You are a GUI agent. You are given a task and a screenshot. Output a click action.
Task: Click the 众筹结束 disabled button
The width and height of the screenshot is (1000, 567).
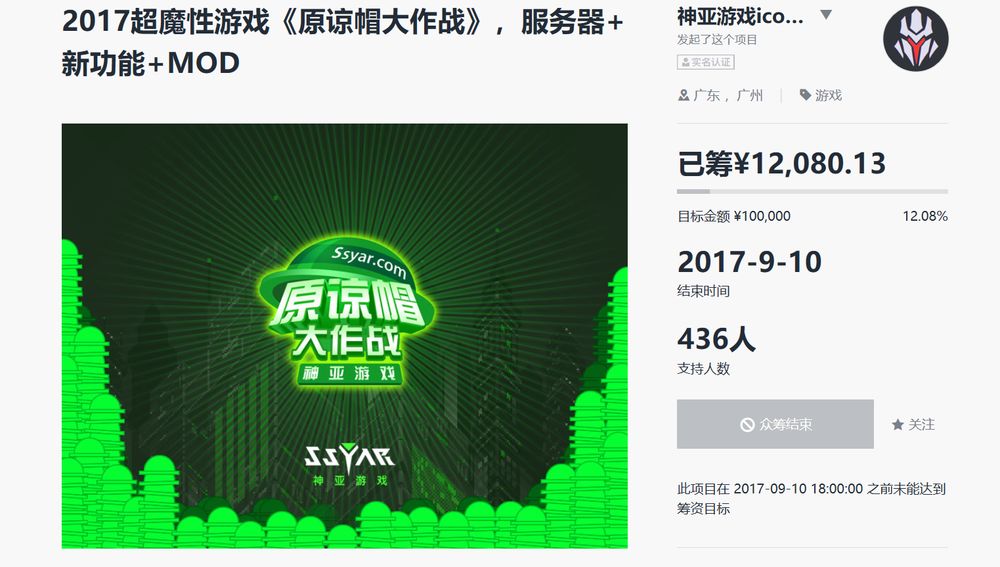click(x=775, y=424)
